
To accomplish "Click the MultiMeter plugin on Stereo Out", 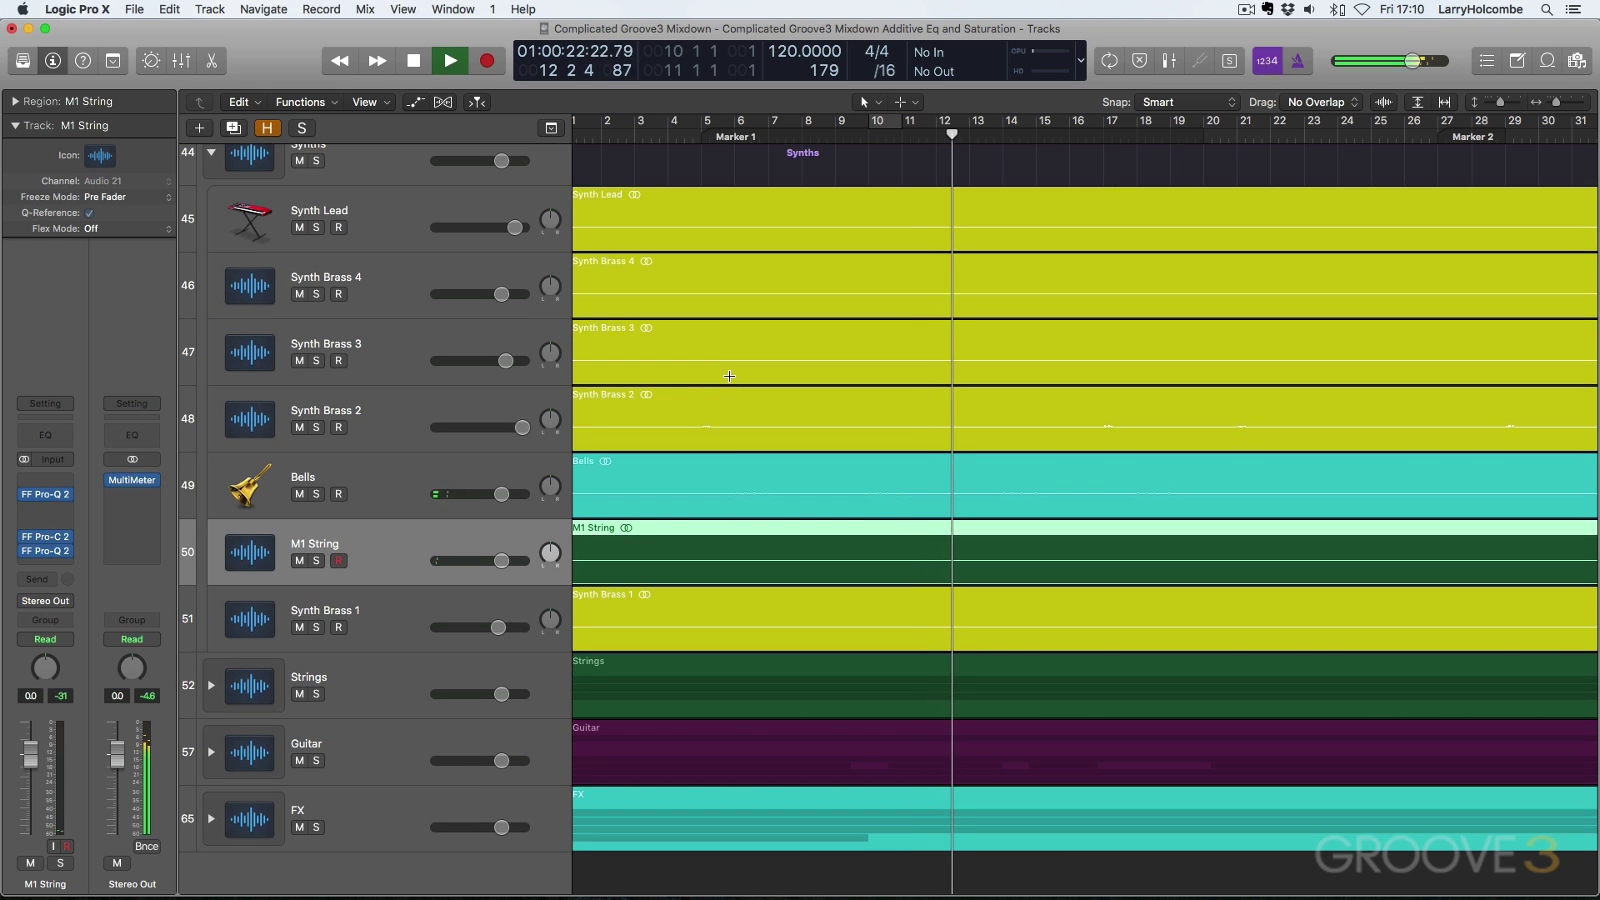I will (132, 480).
